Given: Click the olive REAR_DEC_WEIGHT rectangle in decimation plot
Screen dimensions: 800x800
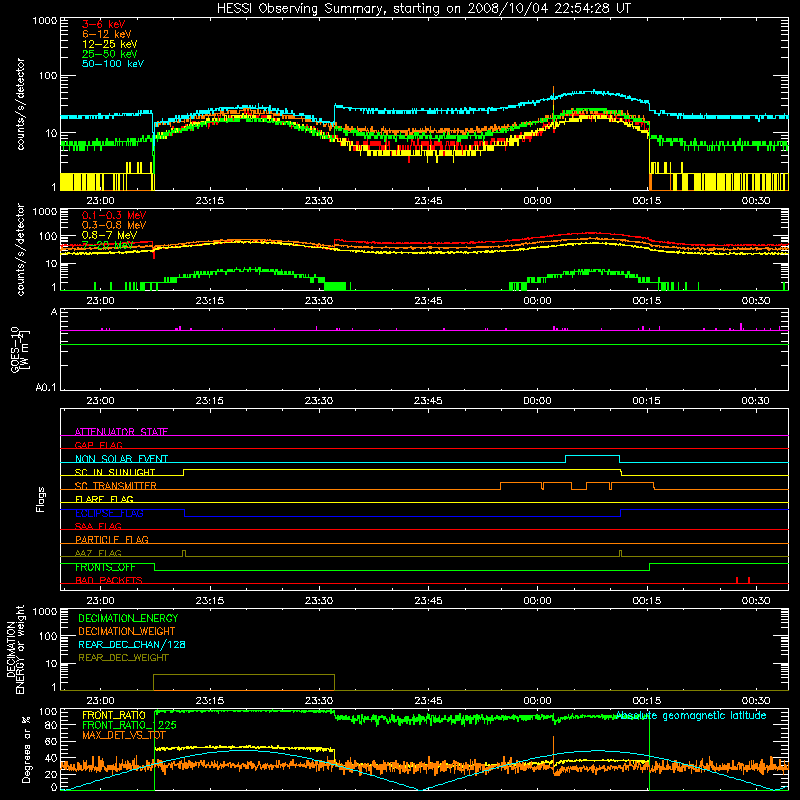Looking at the screenshot, I should click(x=244, y=682).
